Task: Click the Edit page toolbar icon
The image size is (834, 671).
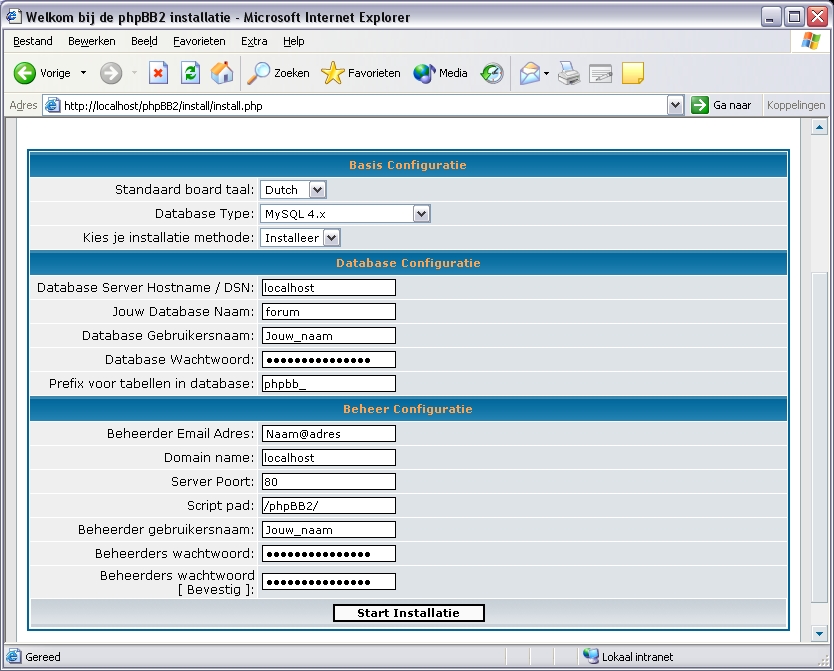Action: click(x=601, y=73)
